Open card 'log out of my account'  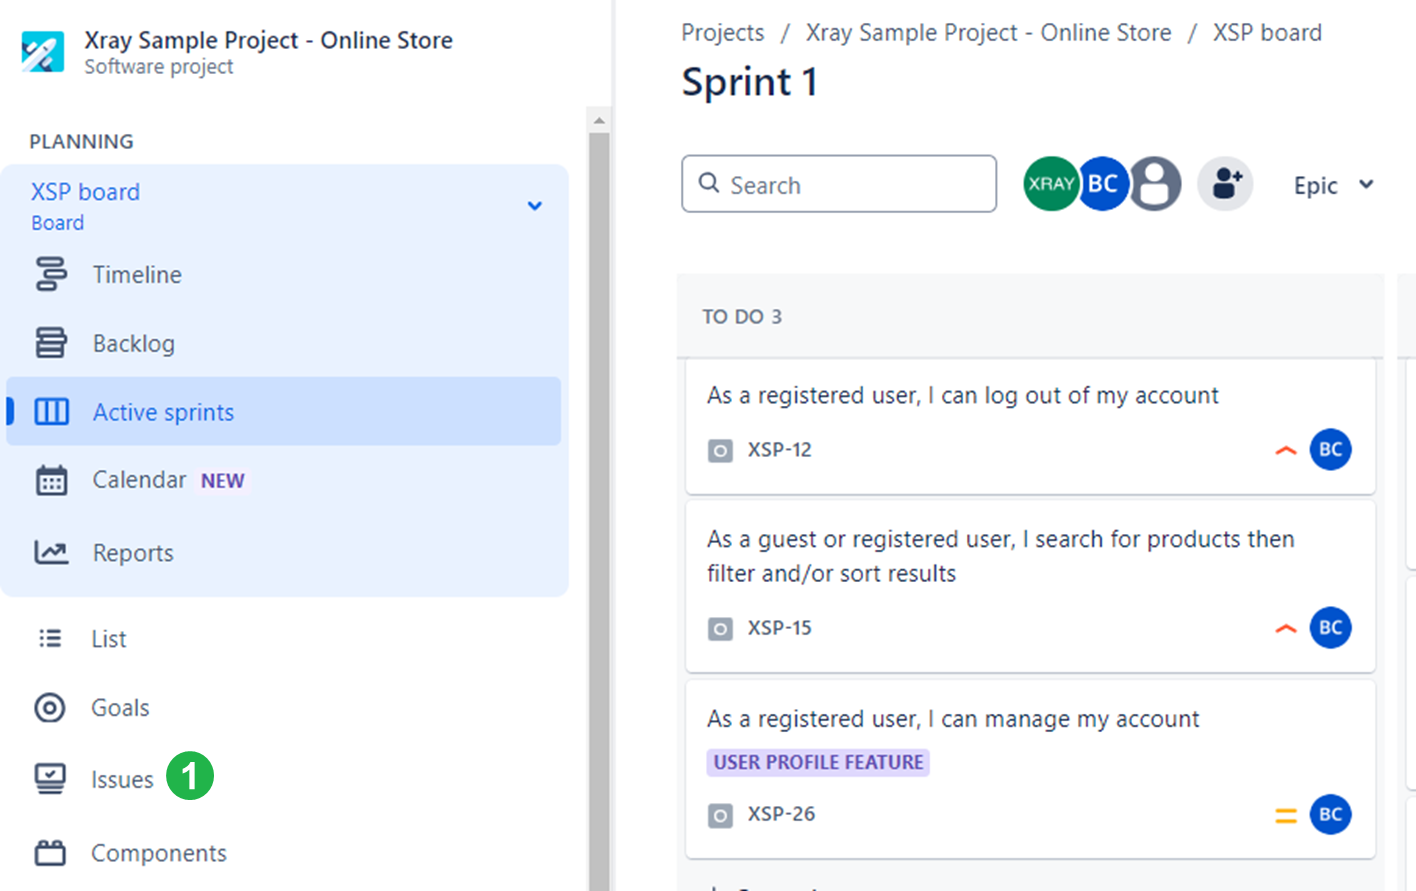[x=1031, y=425]
